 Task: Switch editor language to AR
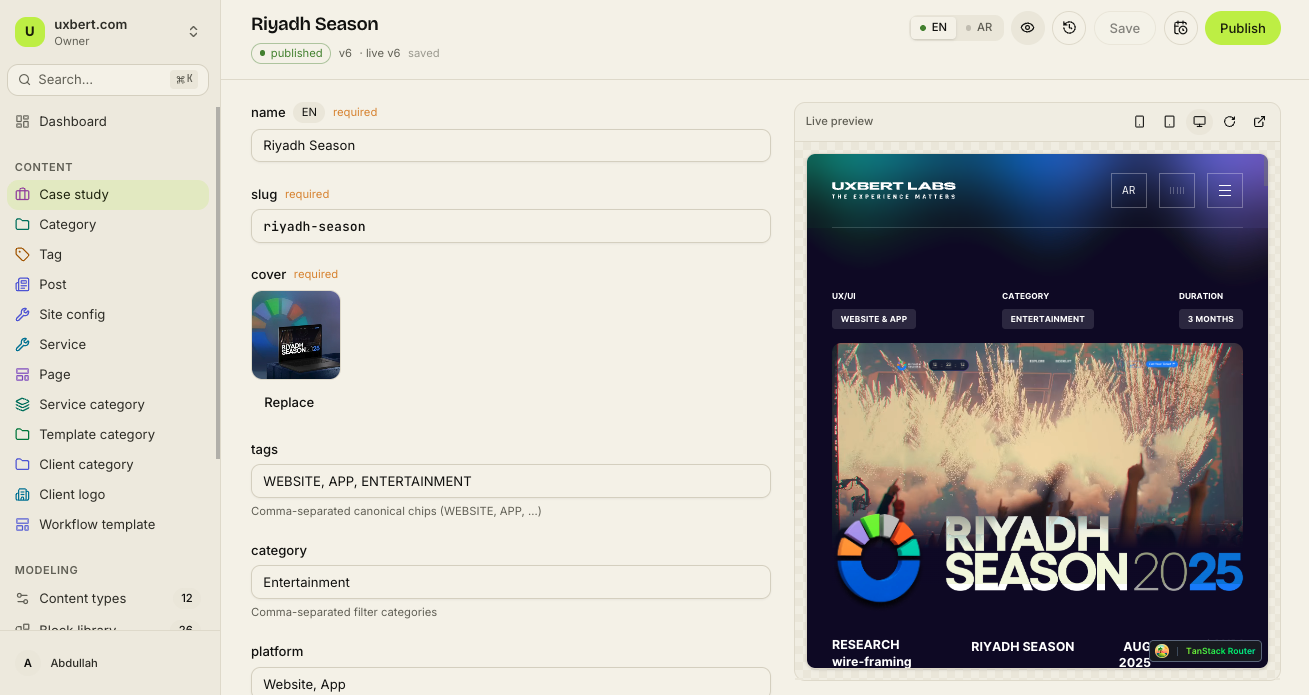tap(979, 28)
